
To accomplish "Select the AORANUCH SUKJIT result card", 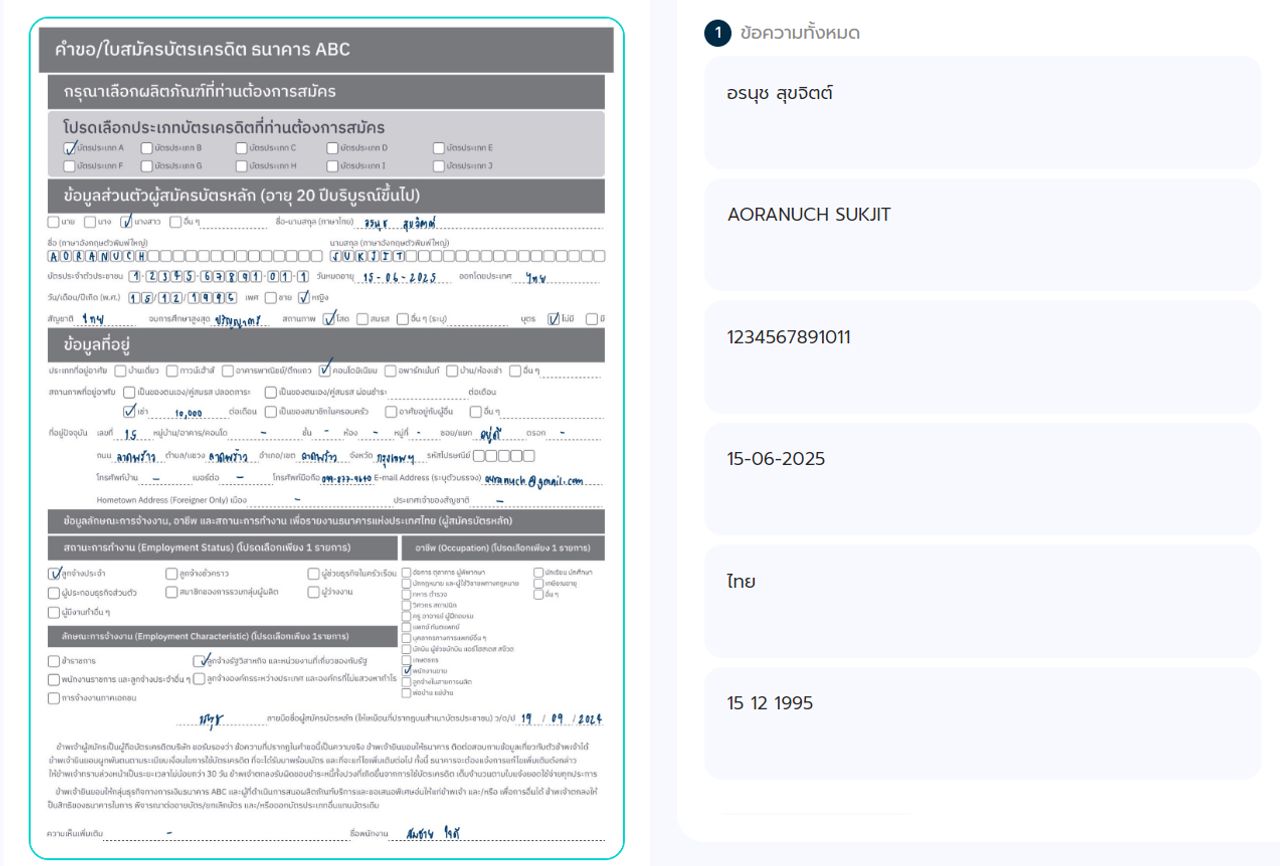I will point(982,235).
